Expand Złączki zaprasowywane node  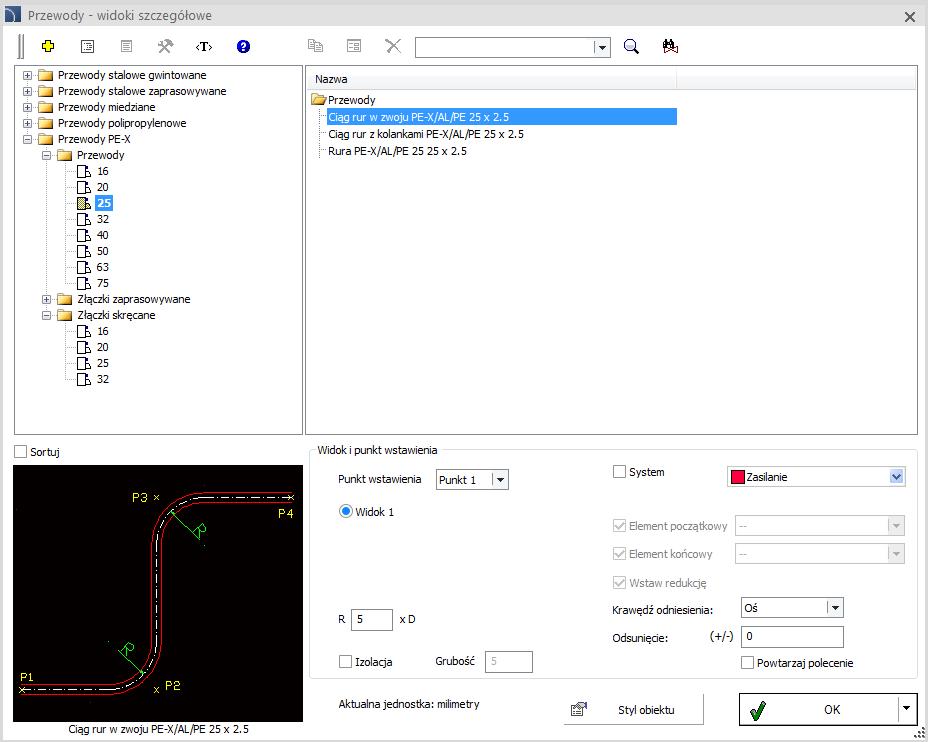[46, 299]
